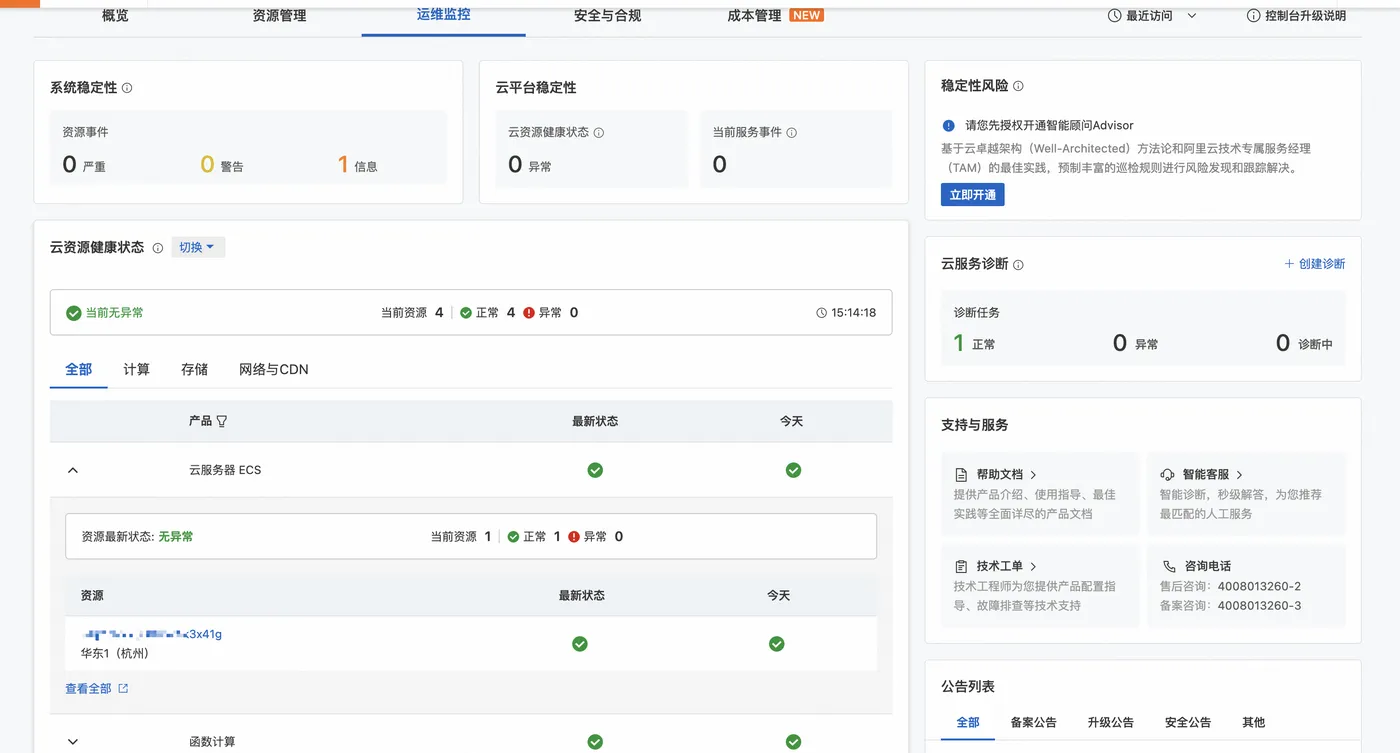
Task: Select the 运维监控 tab
Action: (443, 15)
